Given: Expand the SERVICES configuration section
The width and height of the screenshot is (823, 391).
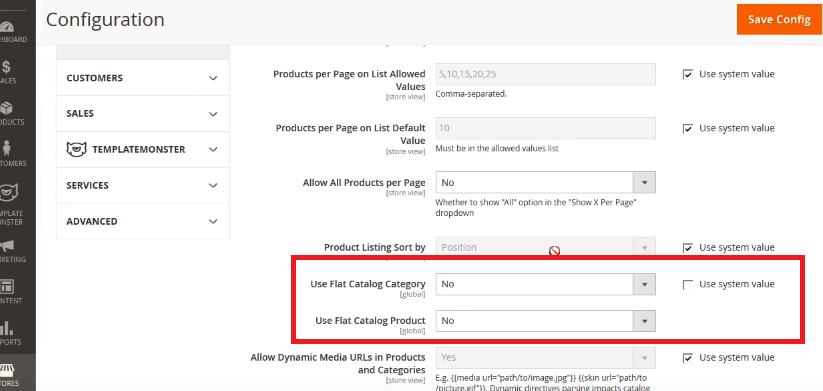Looking at the screenshot, I should 143,185.
